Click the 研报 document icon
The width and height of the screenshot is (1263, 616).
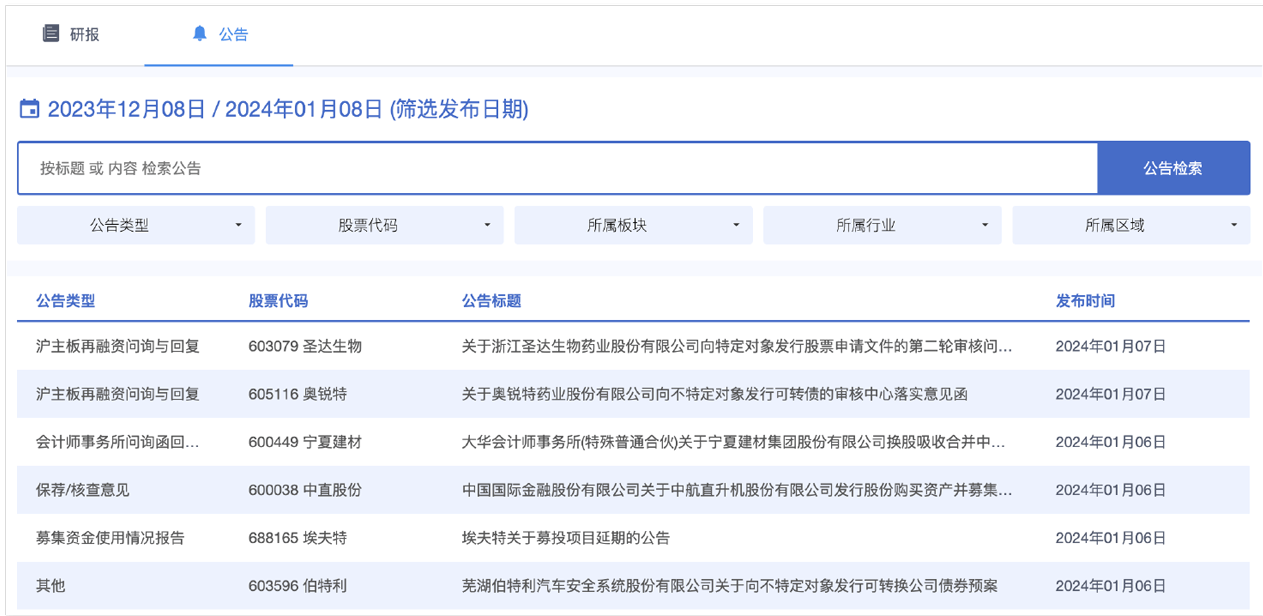click(x=51, y=34)
